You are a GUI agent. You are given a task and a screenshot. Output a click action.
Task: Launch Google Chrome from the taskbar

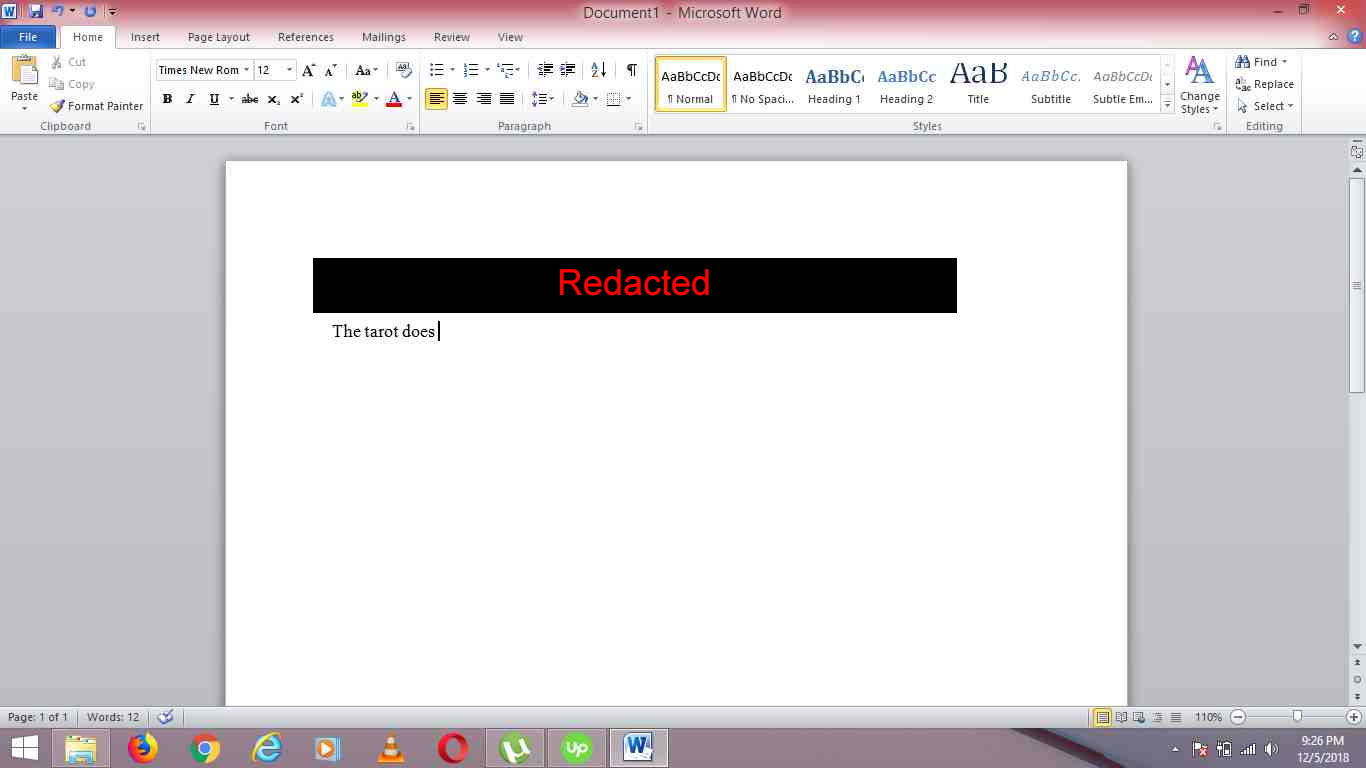(205, 748)
